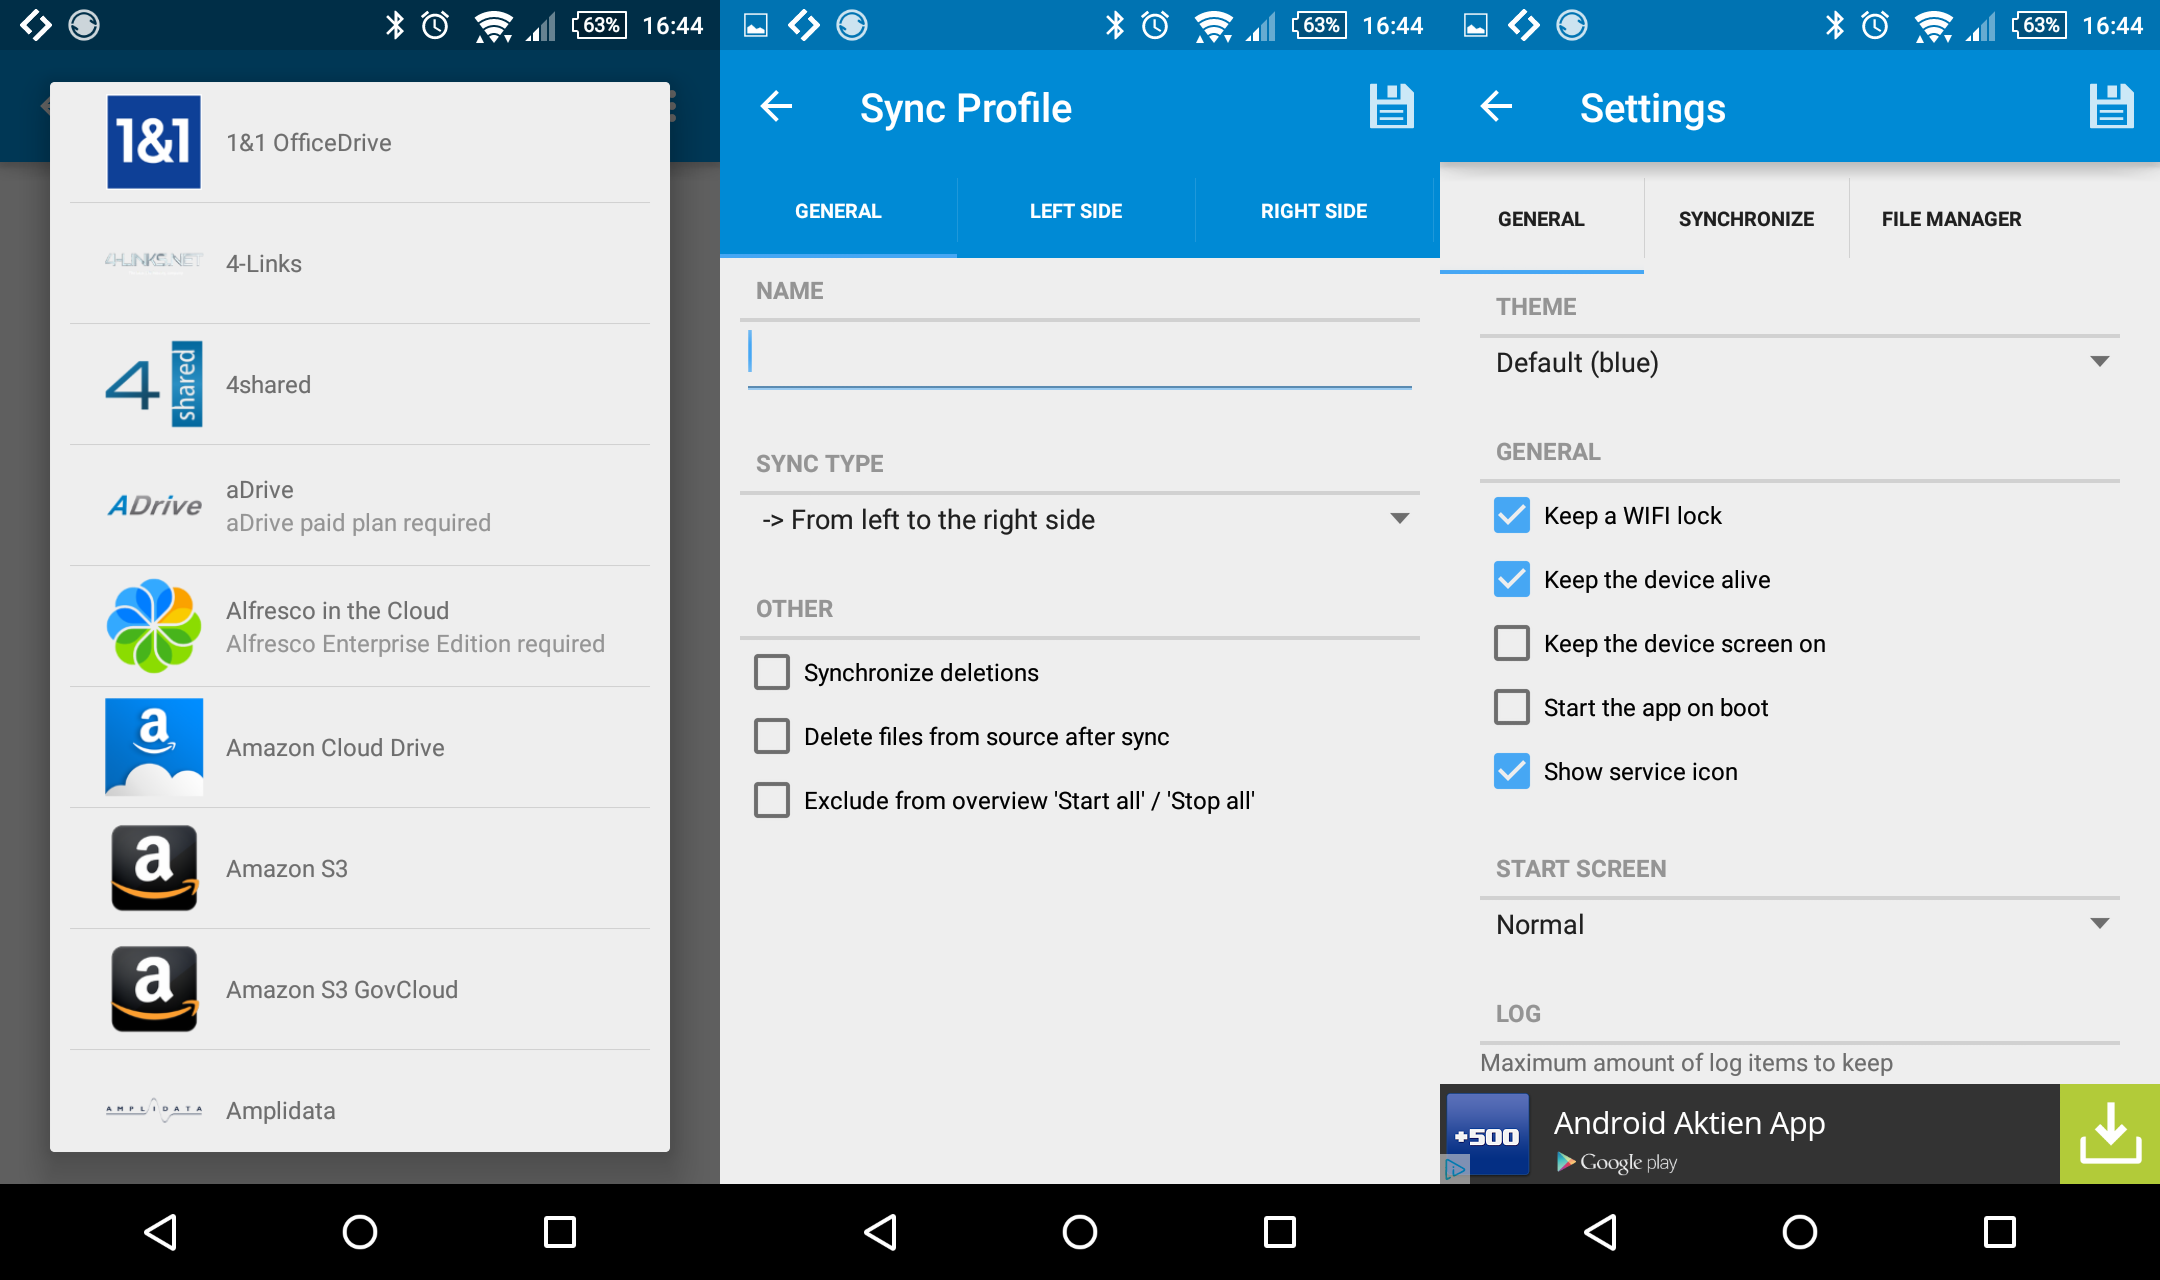Image resolution: width=2160 pixels, height=1280 pixels.
Task: Open the Sync Type dropdown
Action: click(1080, 519)
